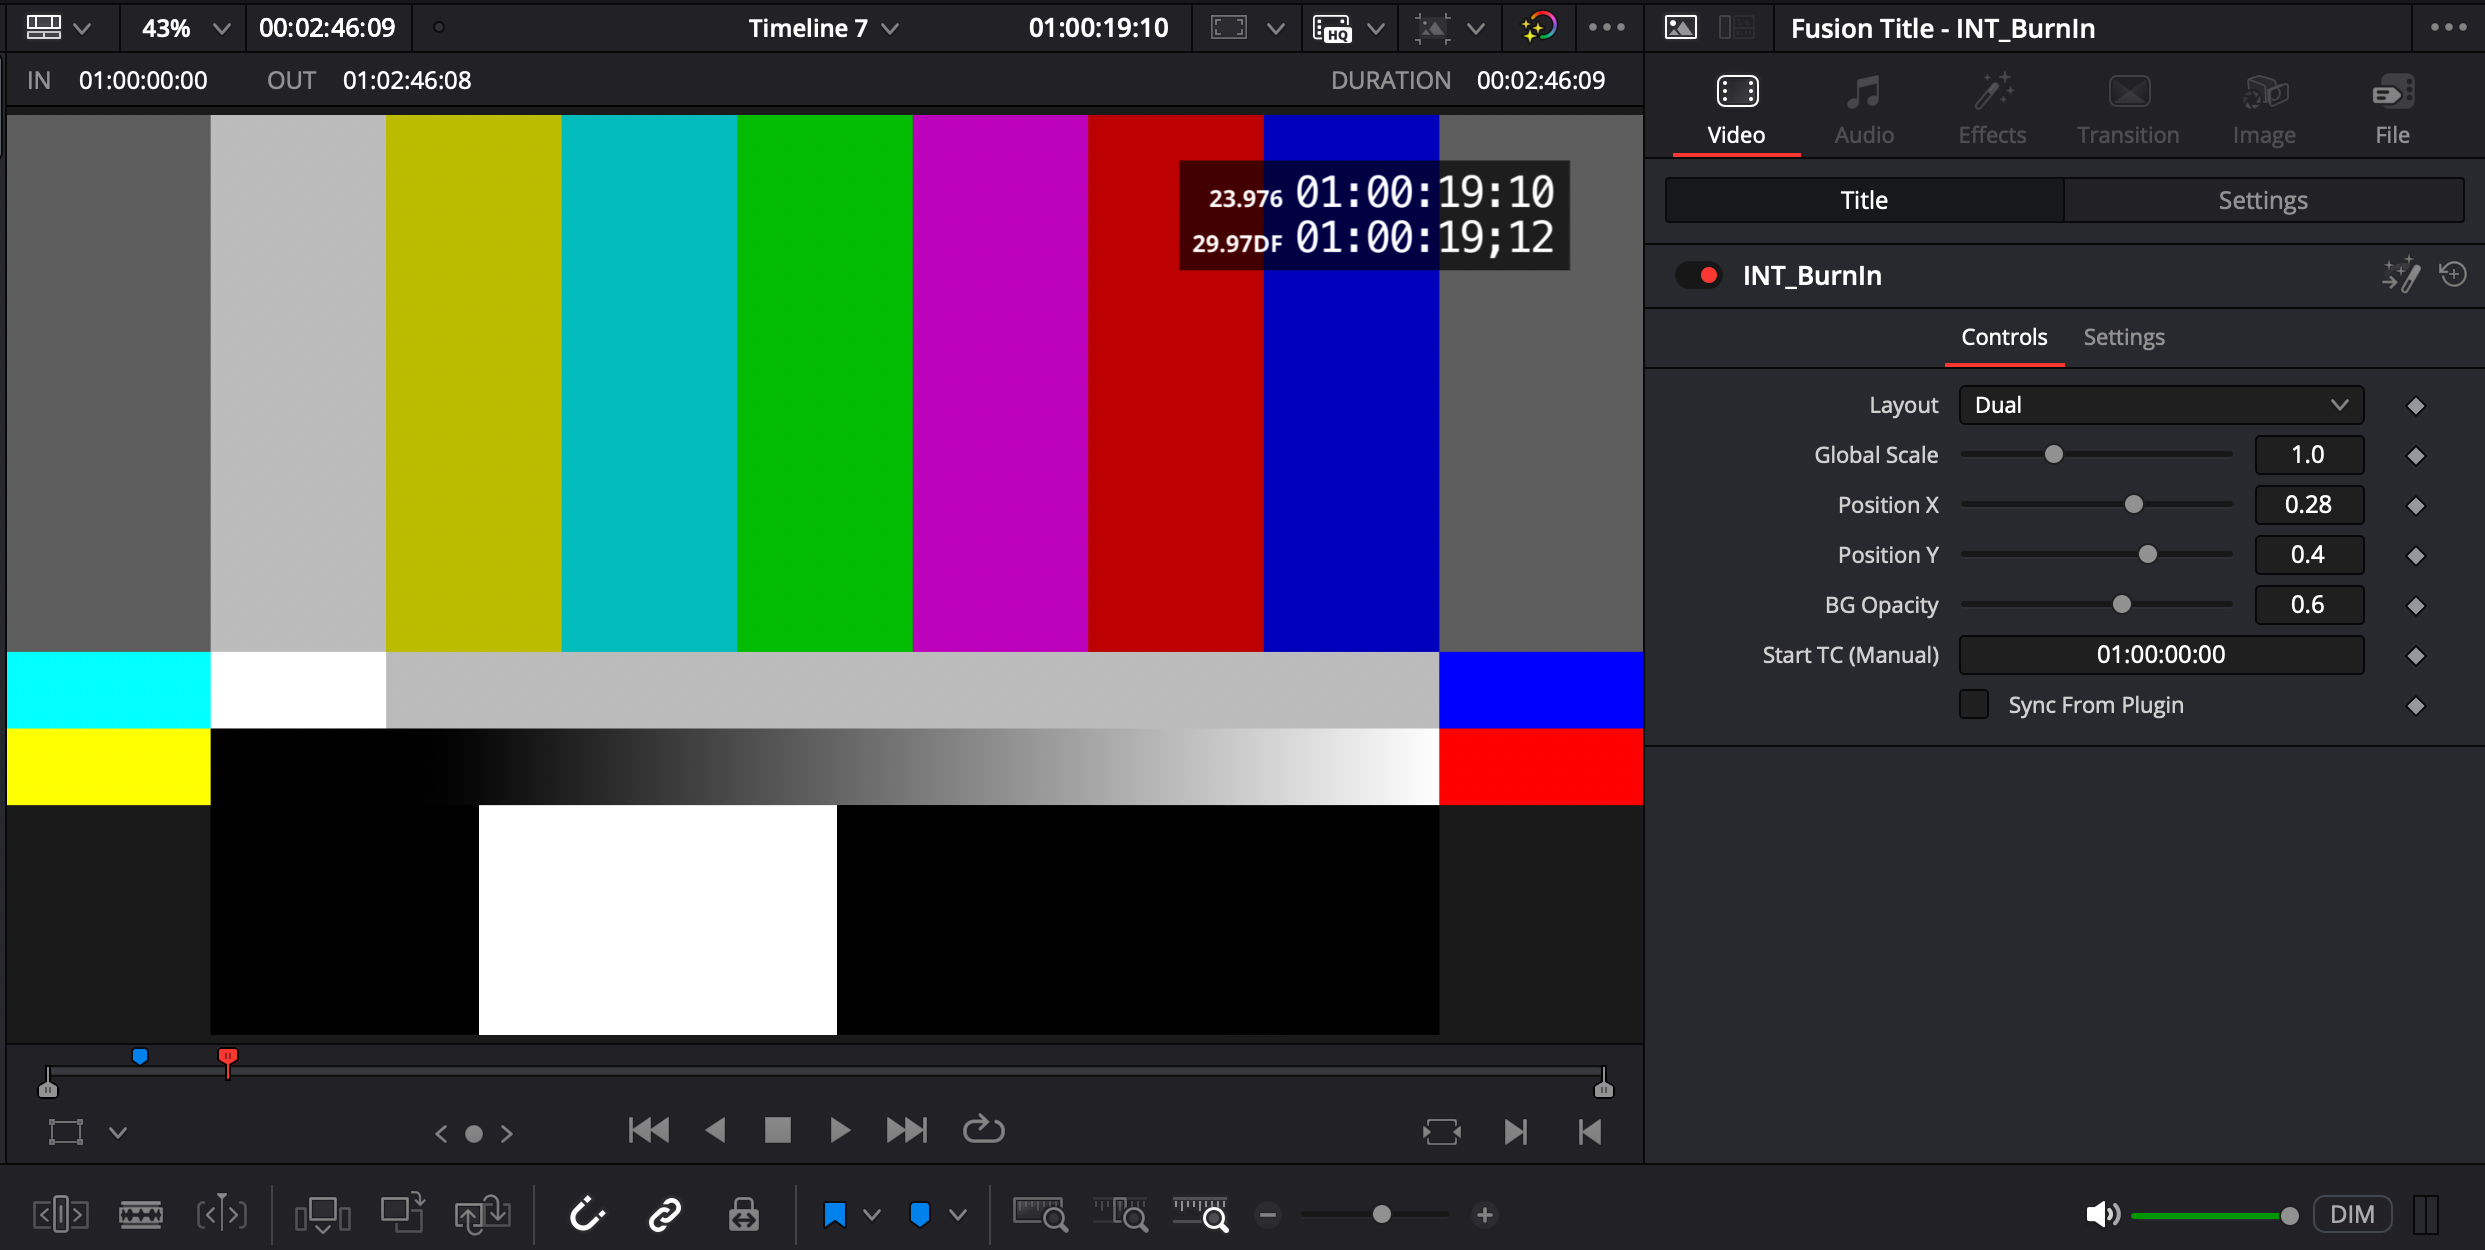Switch to the Video inspector tab
The width and height of the screenshot is (2485, 1250).
coord(1737,110)
